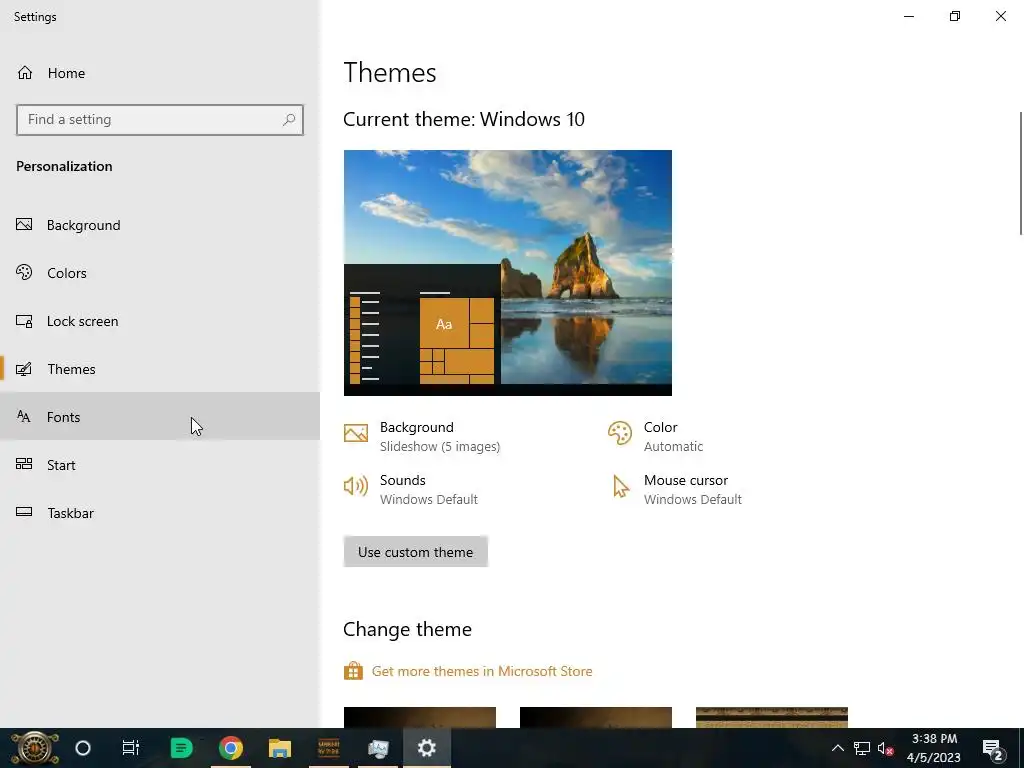This screenshot has height=768, width=1024.
Task: Click the theme Background picture icon
Action: (x=356, y=433)
